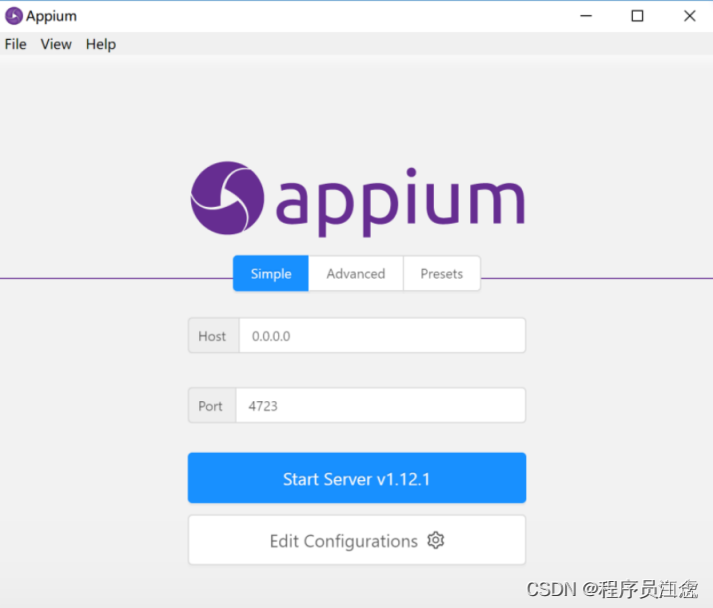713x608 pixels.
Task: Open the View menu
Action: click(56, 44)
